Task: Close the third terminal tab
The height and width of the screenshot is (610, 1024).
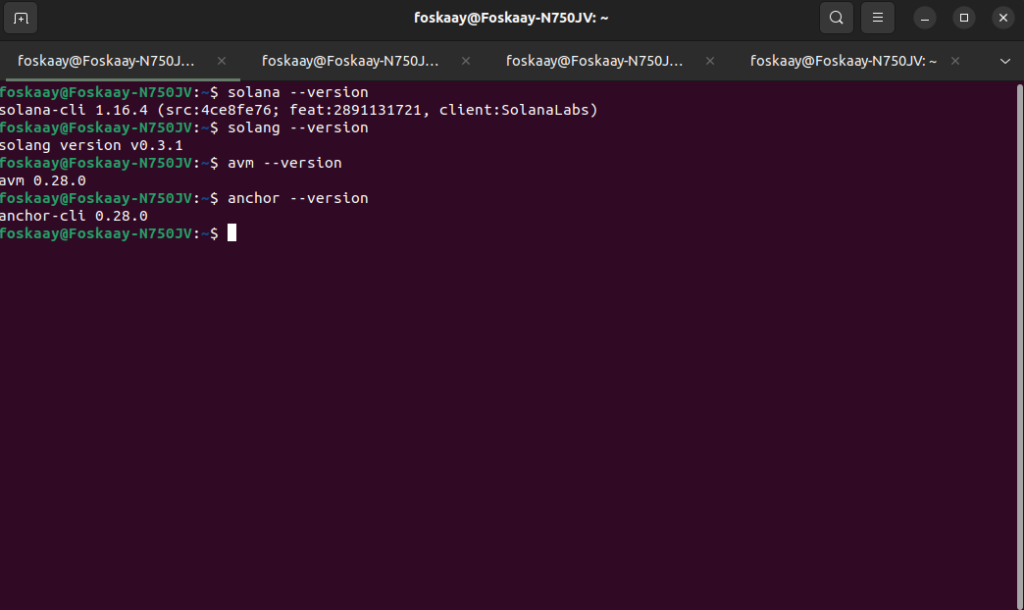Action: coord(710,61)
